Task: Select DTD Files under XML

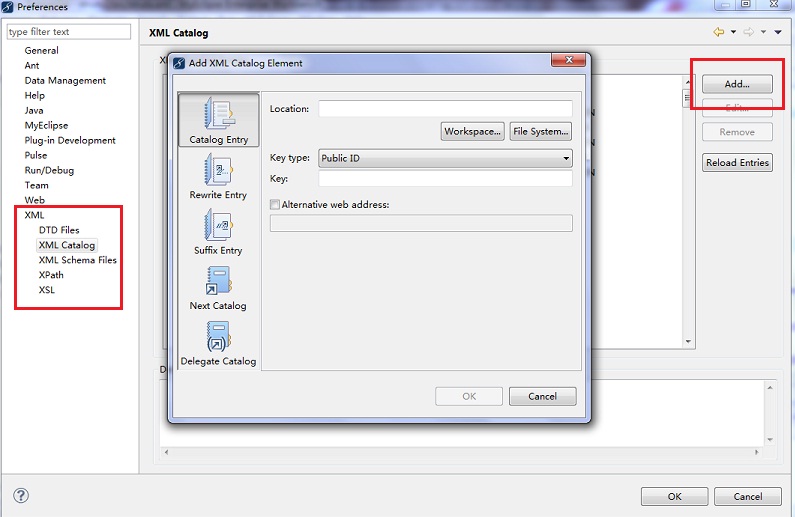Action: (59, 230)
